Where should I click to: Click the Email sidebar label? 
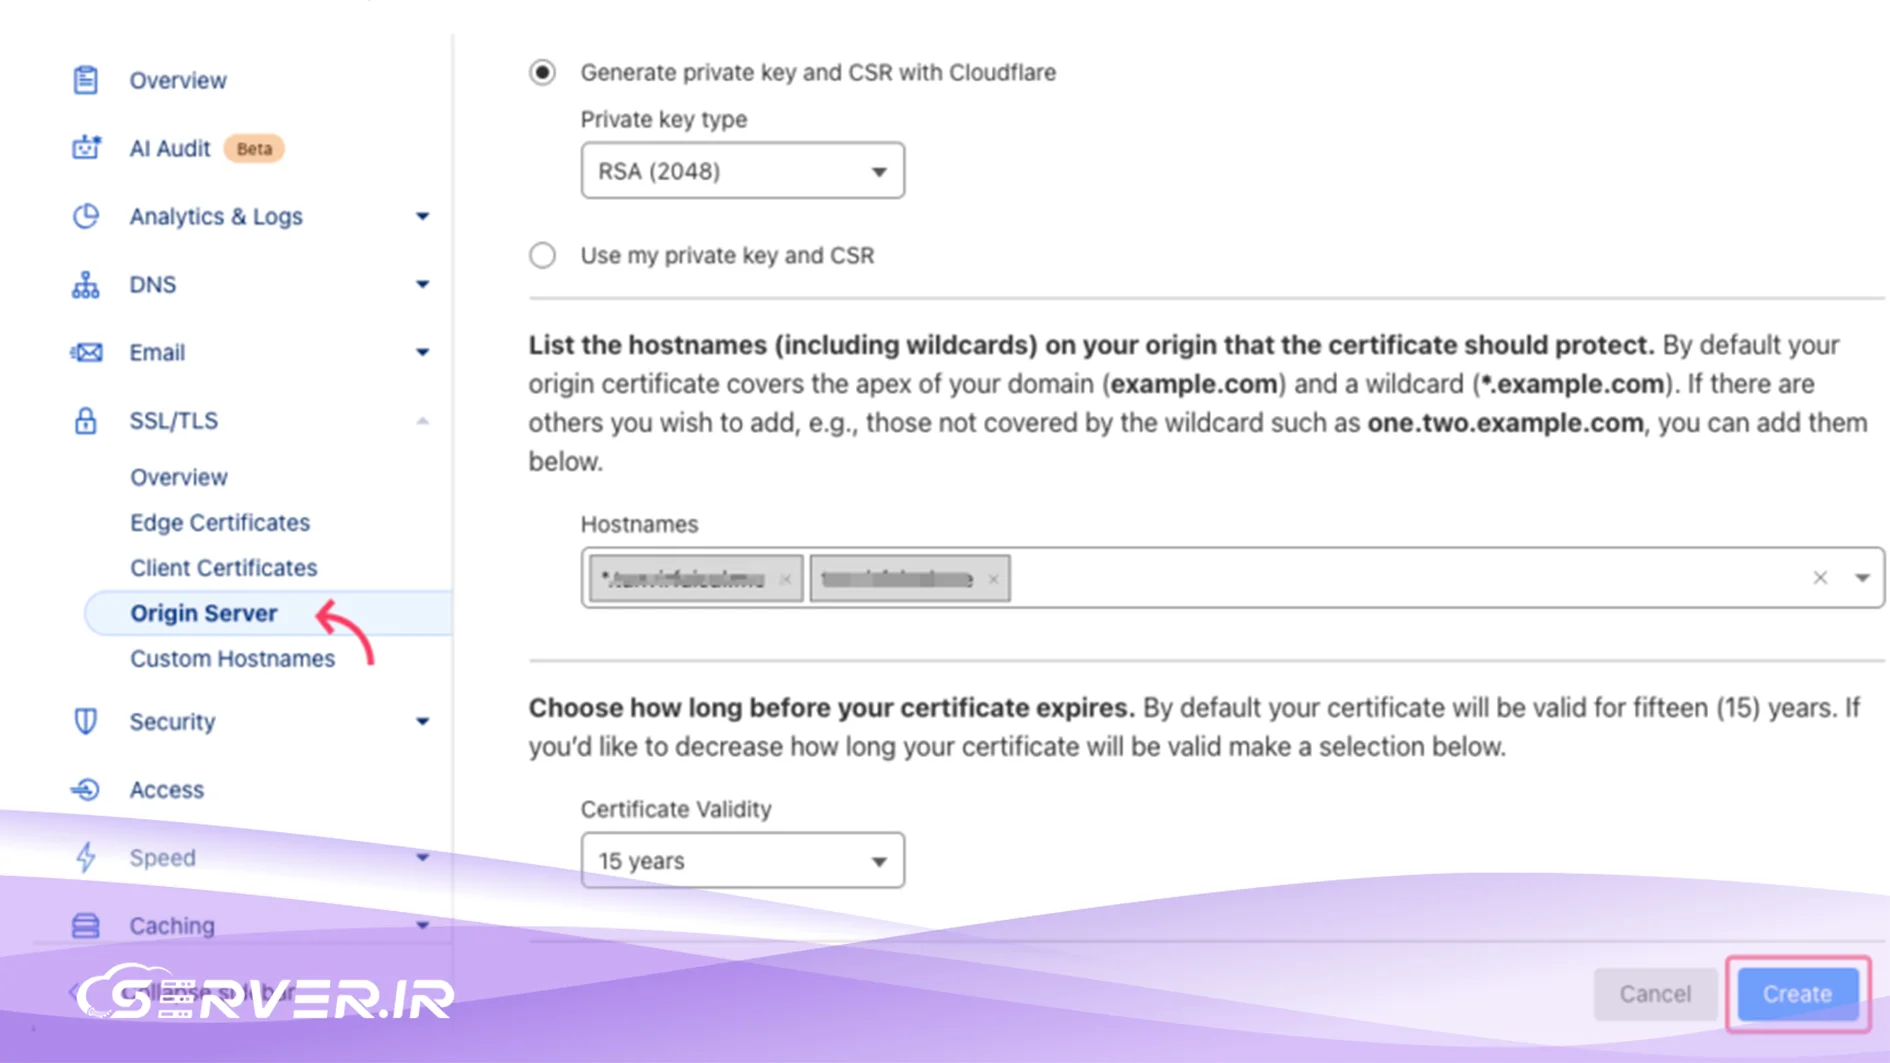(x=157, y=353)
